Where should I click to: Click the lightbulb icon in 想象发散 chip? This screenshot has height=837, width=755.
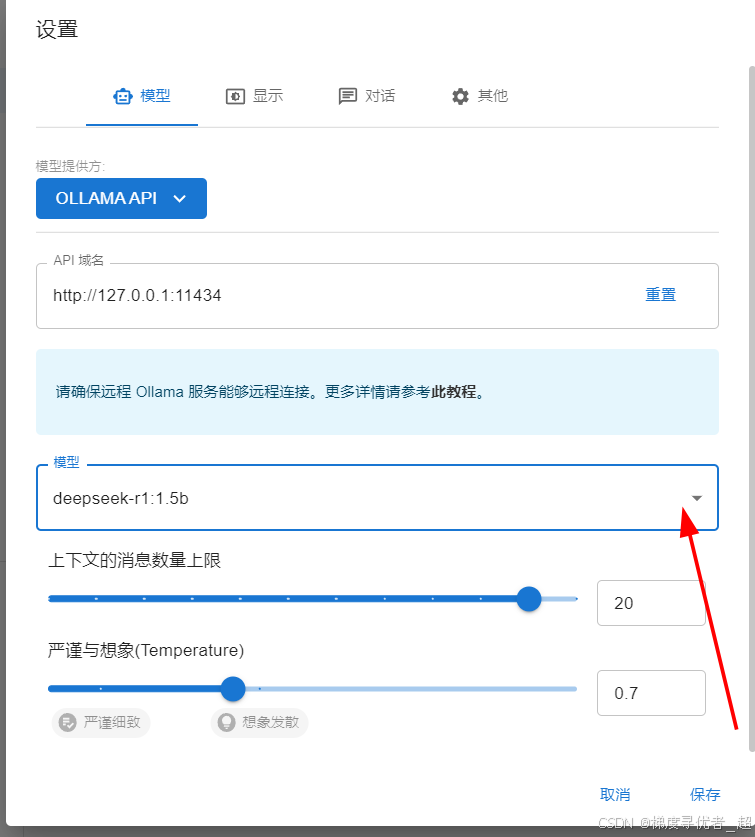point(226,723)
